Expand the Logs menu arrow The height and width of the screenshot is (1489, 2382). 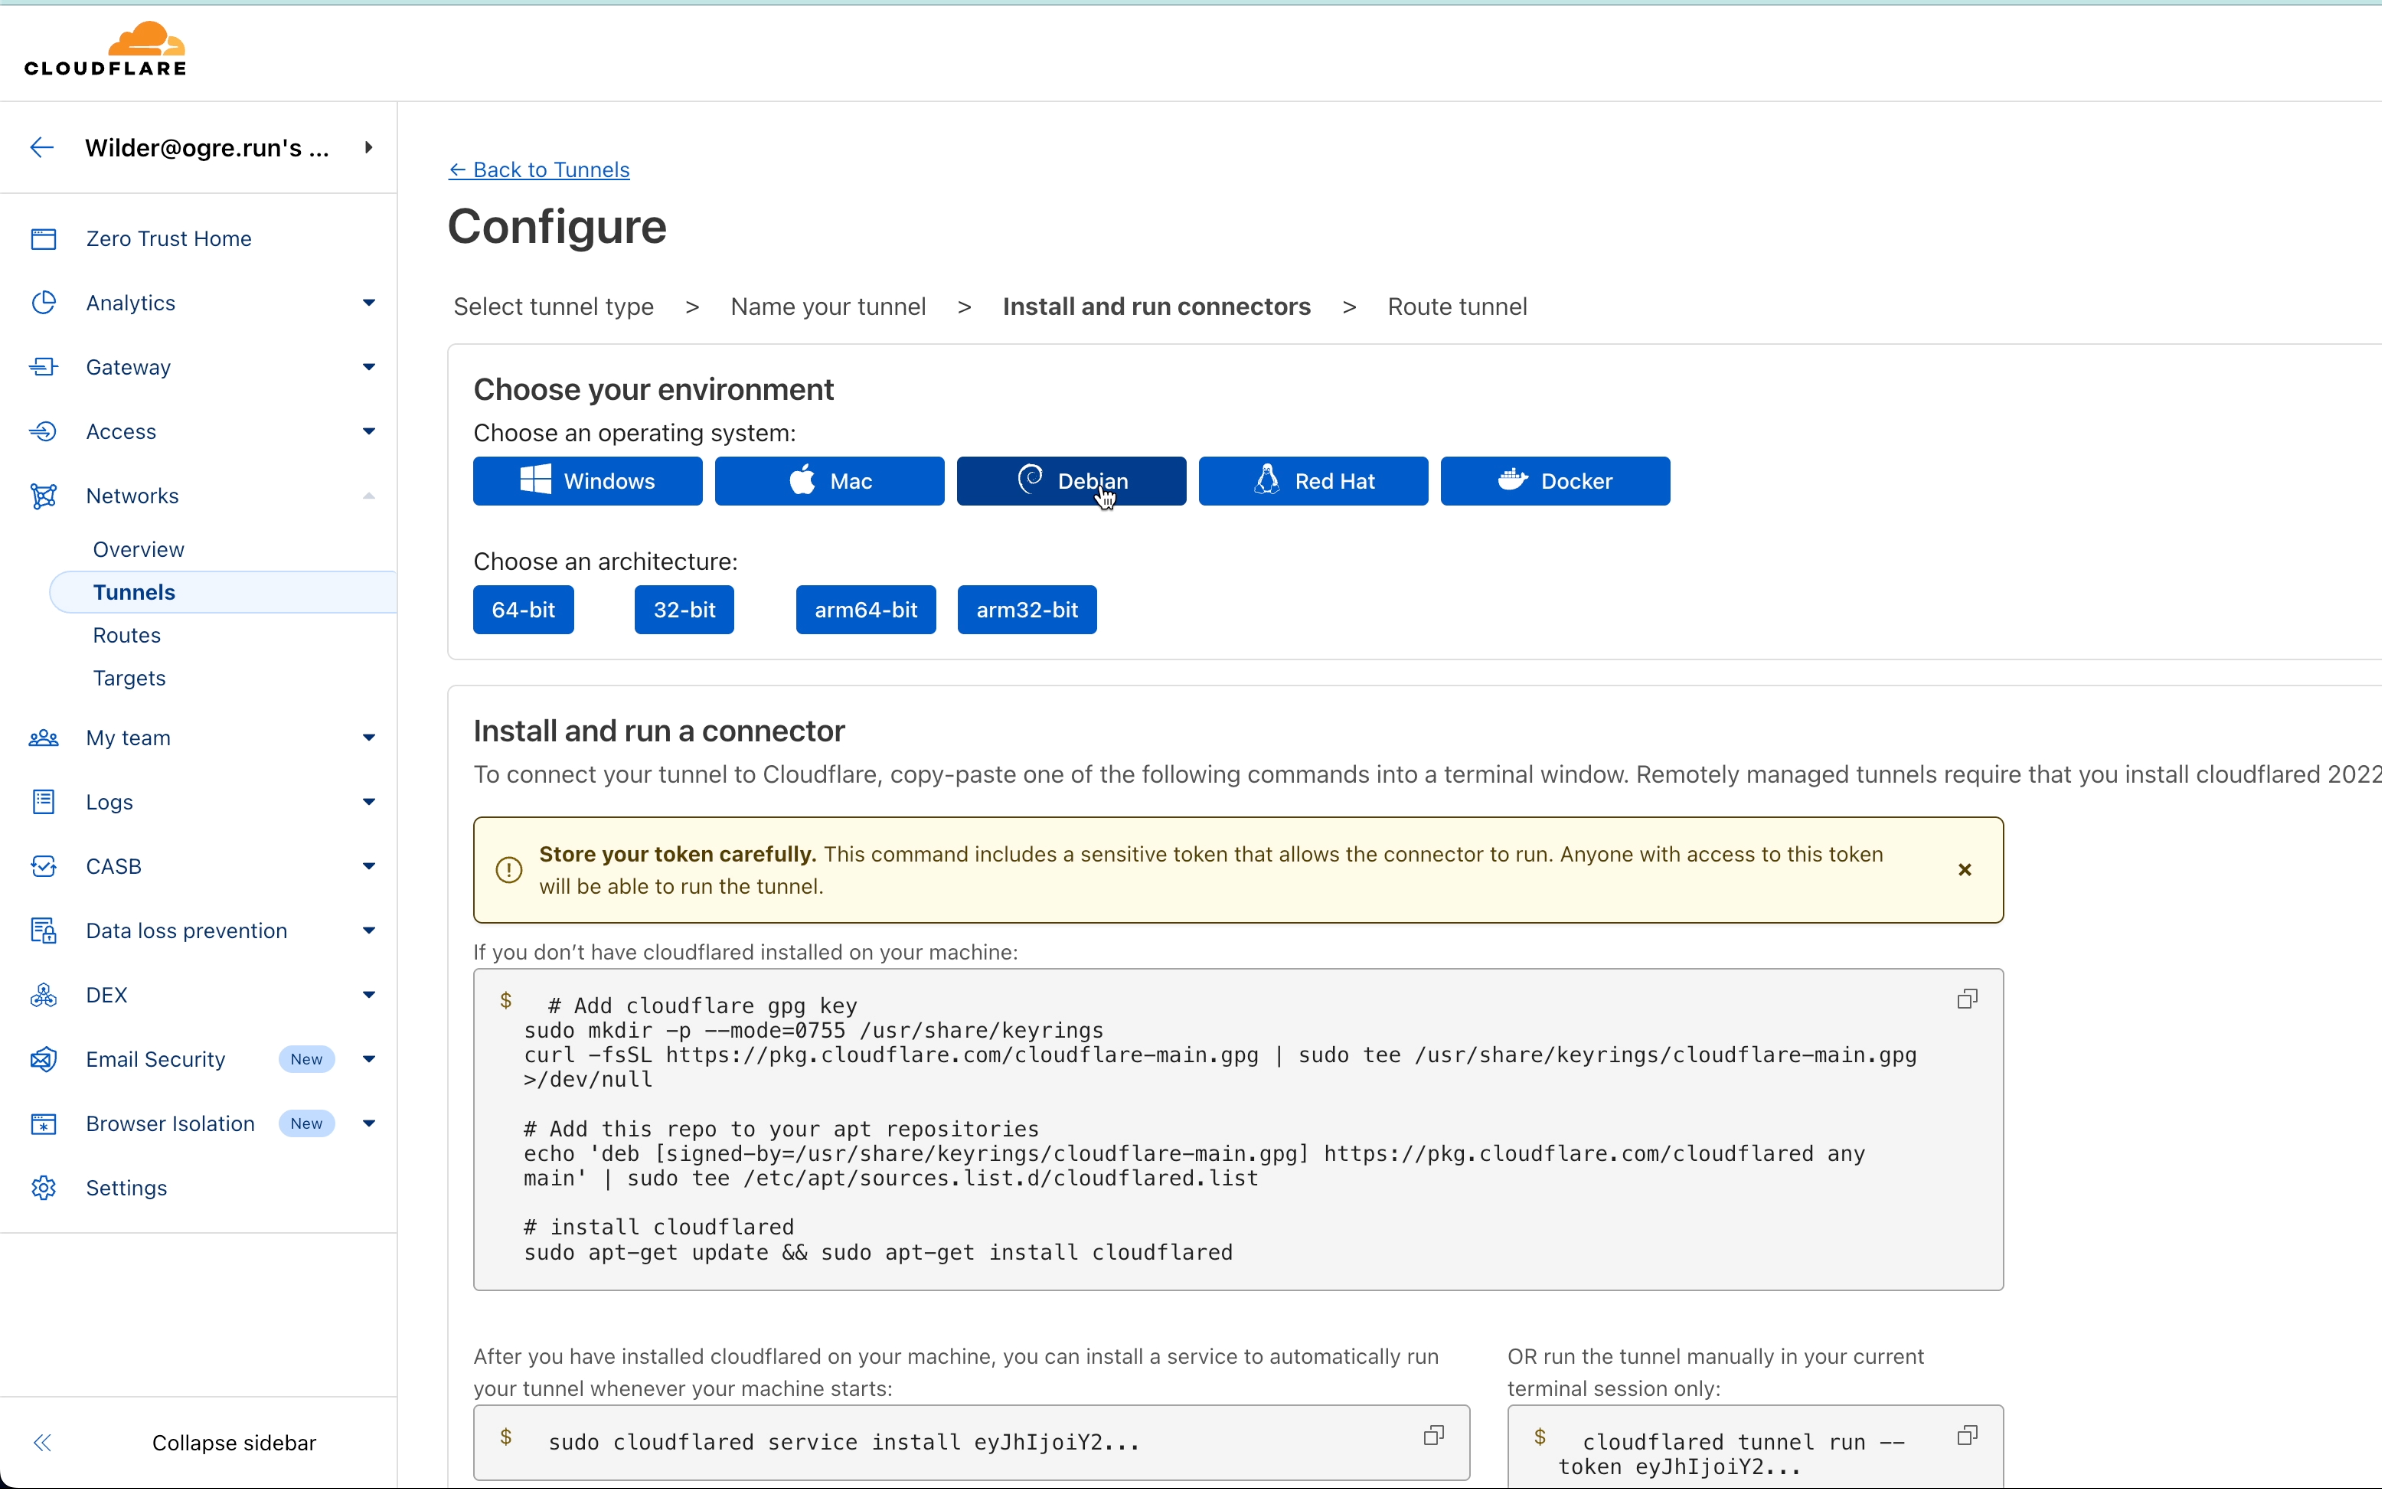368,802
